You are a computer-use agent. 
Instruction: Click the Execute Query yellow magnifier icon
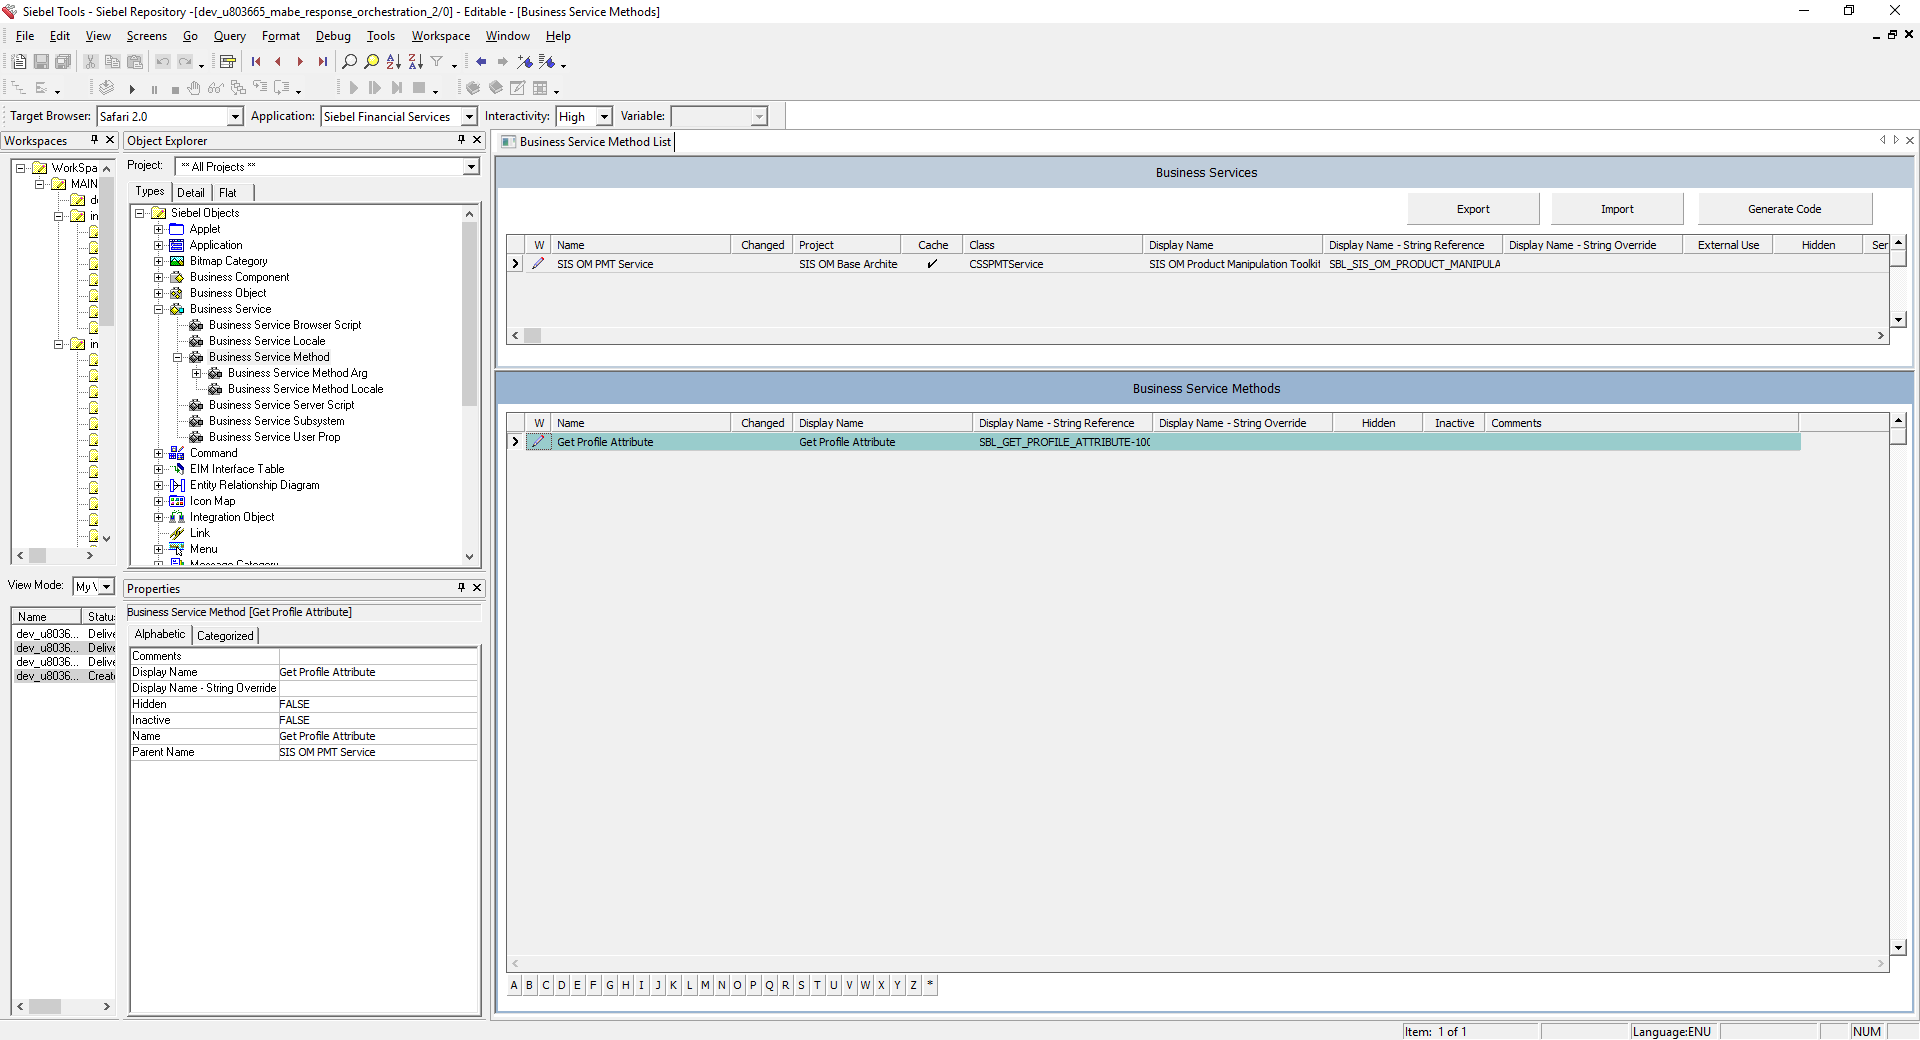tap(371, 62)
